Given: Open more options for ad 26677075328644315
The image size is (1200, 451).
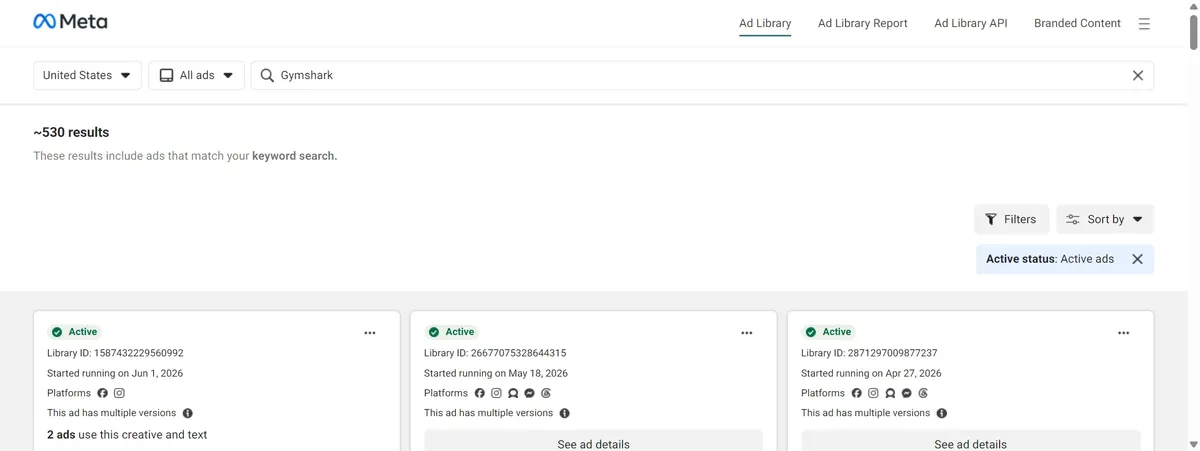Looking at the screenshot, I should [747, 333].
